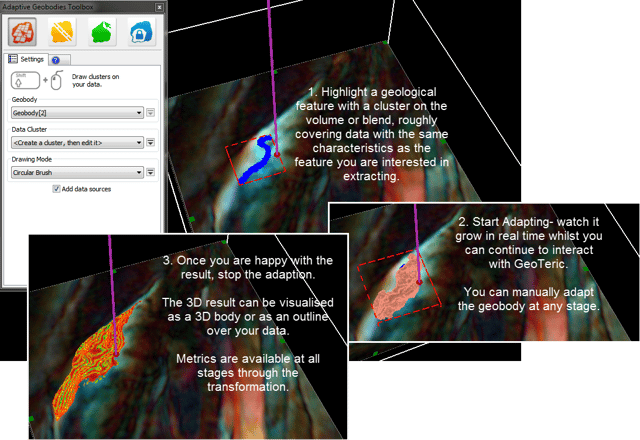Click the 'Geobody' group label
The image size is (640, 440).
point(24,99)
